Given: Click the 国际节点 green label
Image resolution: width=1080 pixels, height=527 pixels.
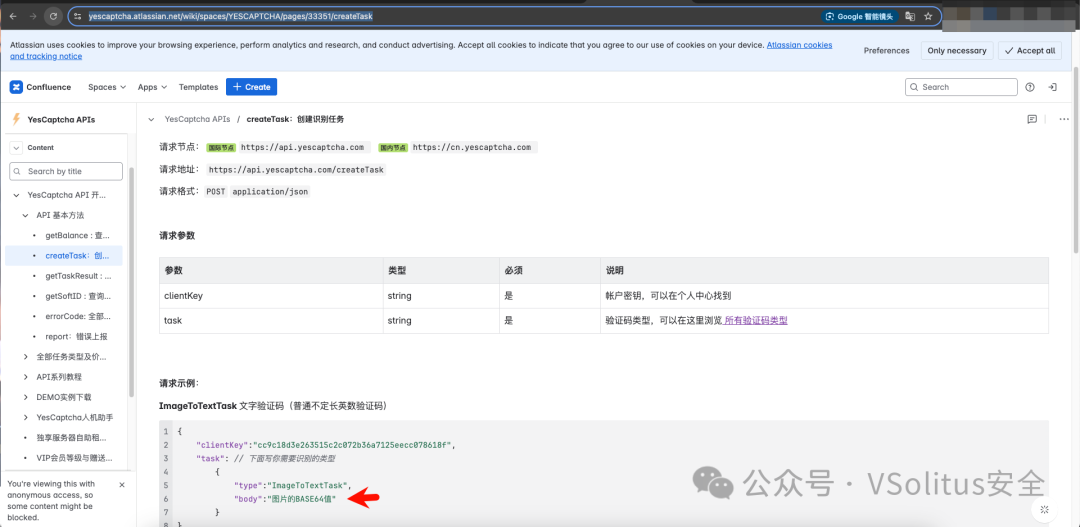Looking at the screenshot, I should pyautogui.click(x=222, y=147).
